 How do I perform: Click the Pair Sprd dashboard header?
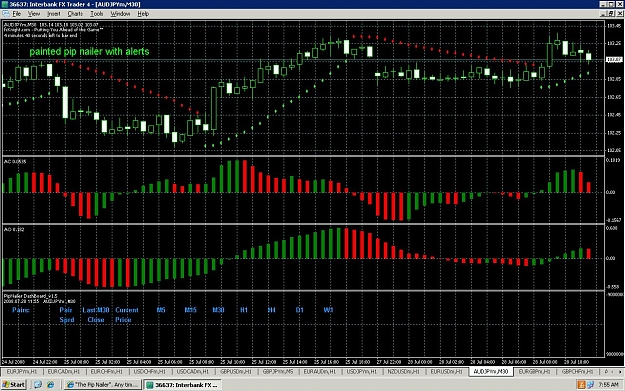[66, 314]
